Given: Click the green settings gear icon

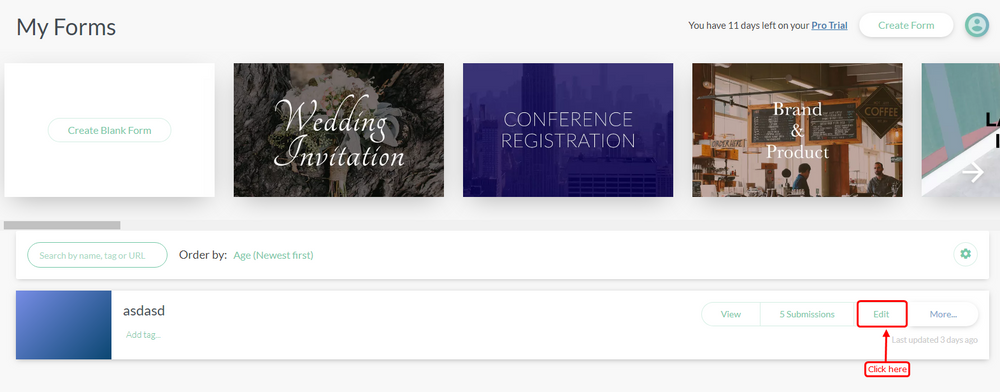Looking at the screenshot, I should coord(966,254).
